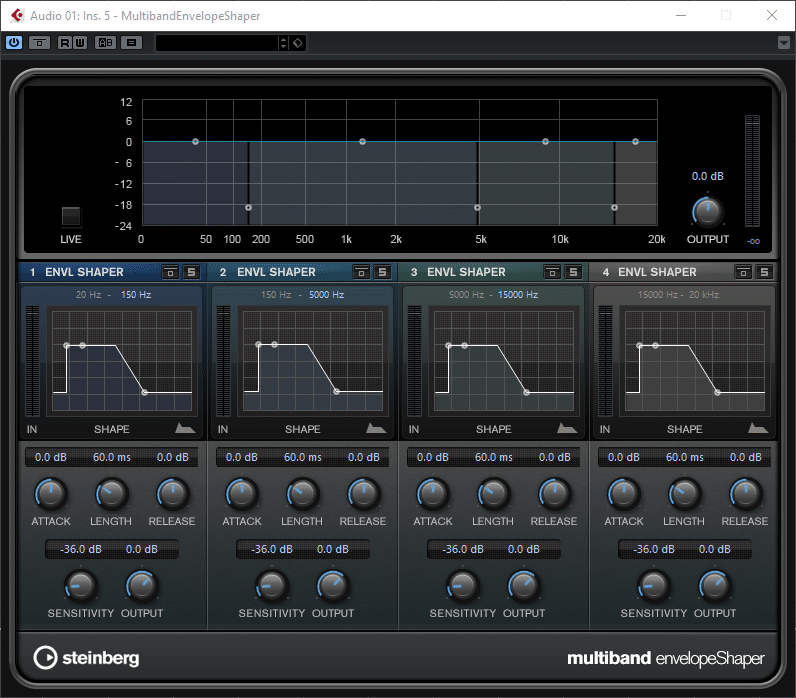Screen dimensions: 796x698
Task: Click band 4 shape mode icon
Action: tap(757, 428)
